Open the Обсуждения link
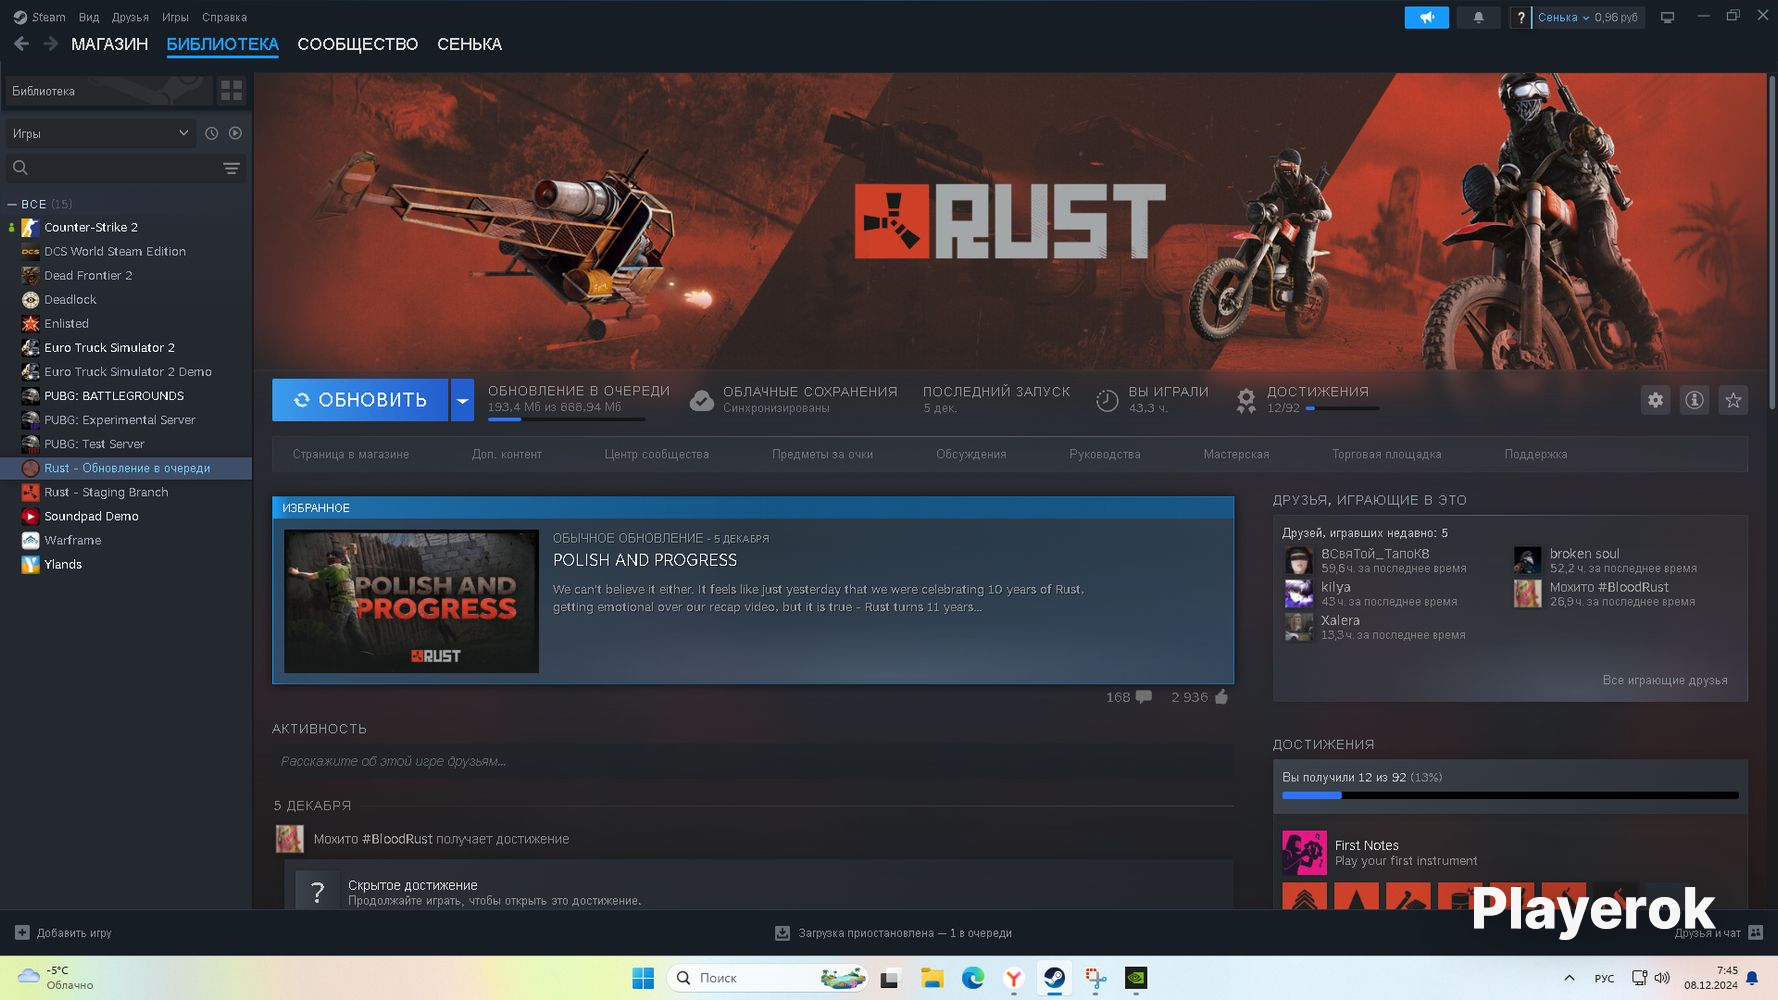 (x=971, y=454)
